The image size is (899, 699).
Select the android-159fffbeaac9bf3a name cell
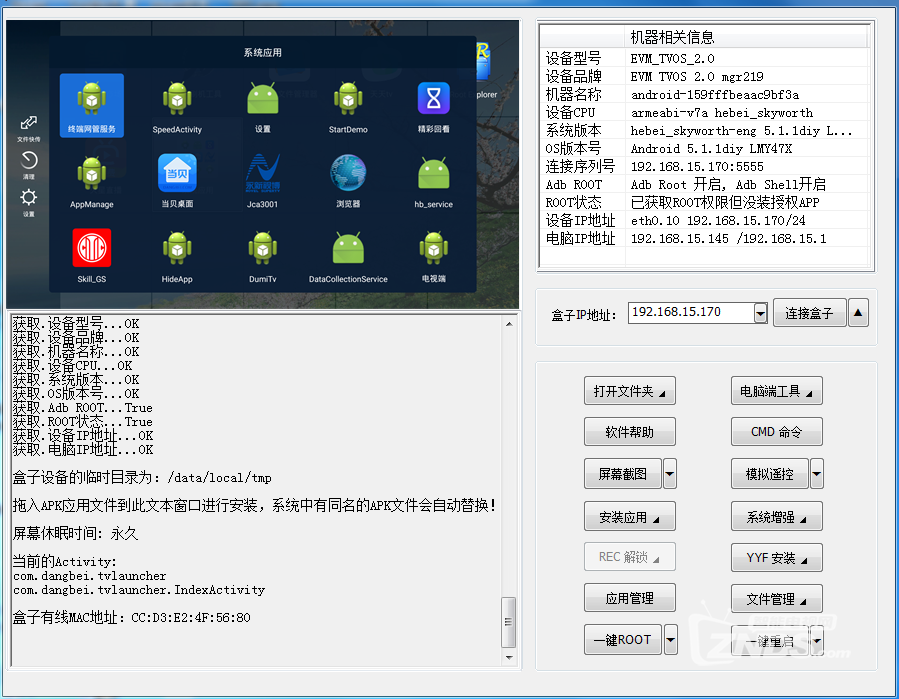(715, 95)
